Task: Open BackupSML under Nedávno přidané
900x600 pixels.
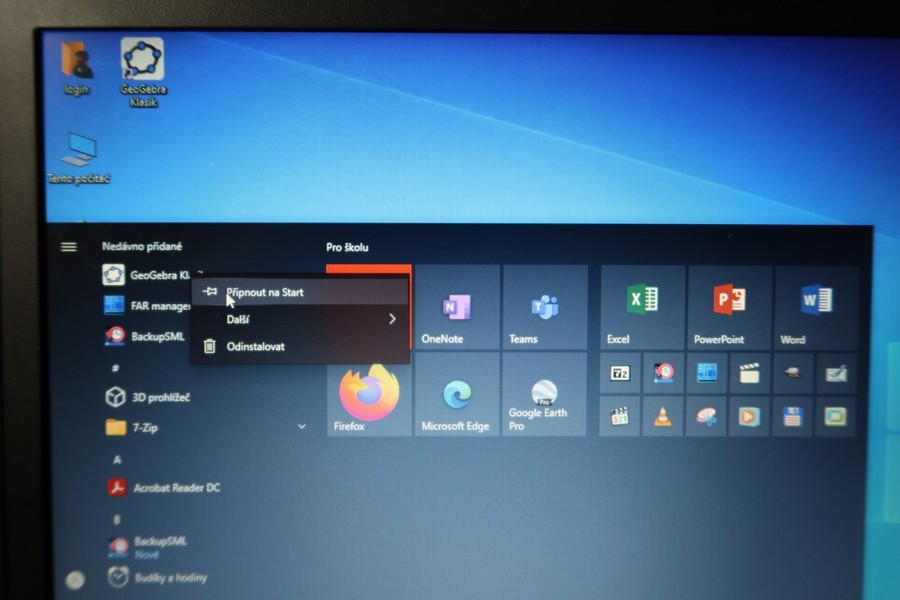Action: 147,336
